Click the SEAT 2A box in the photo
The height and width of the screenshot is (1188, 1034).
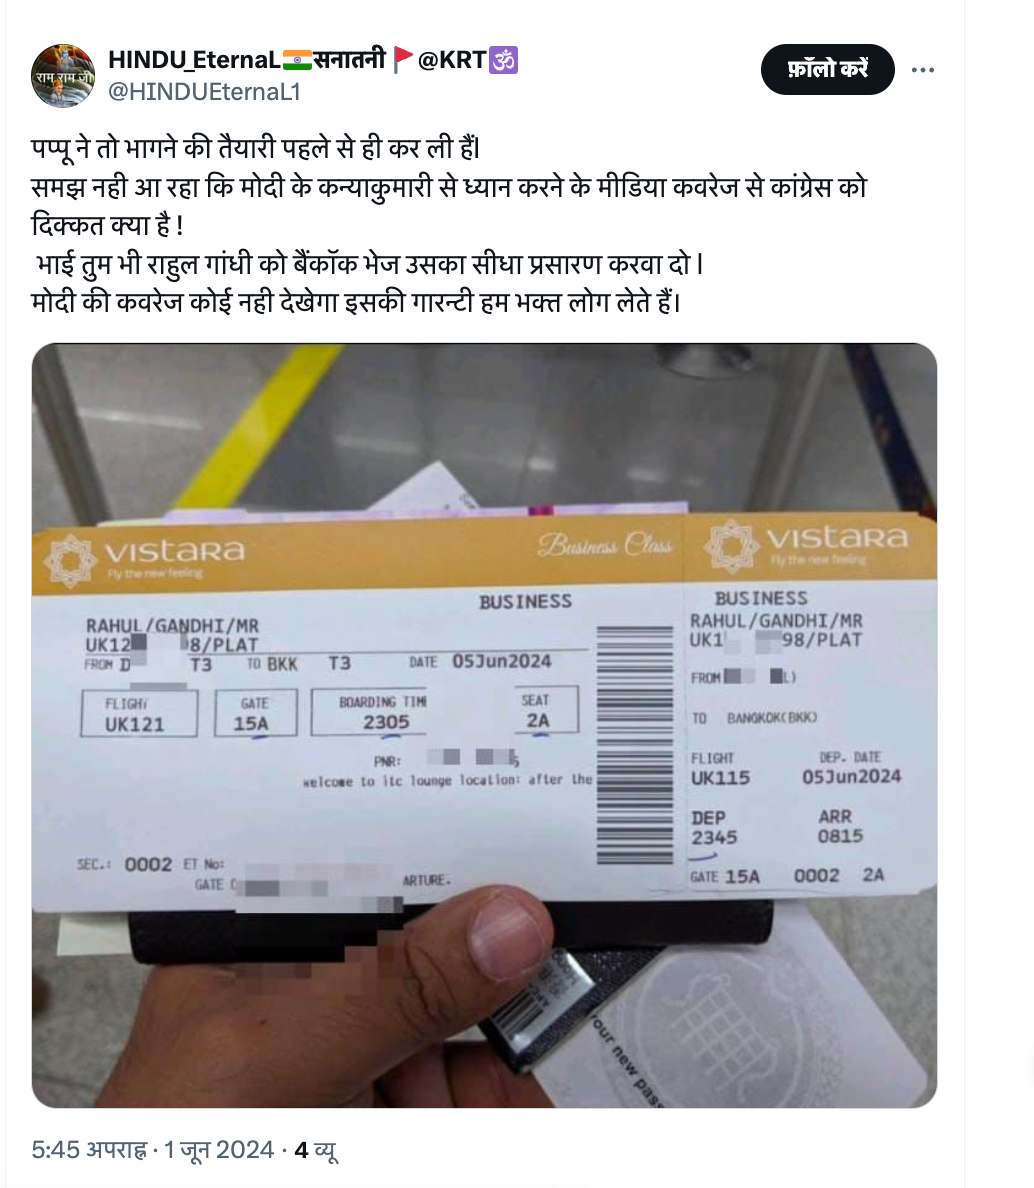coord(537,710)
